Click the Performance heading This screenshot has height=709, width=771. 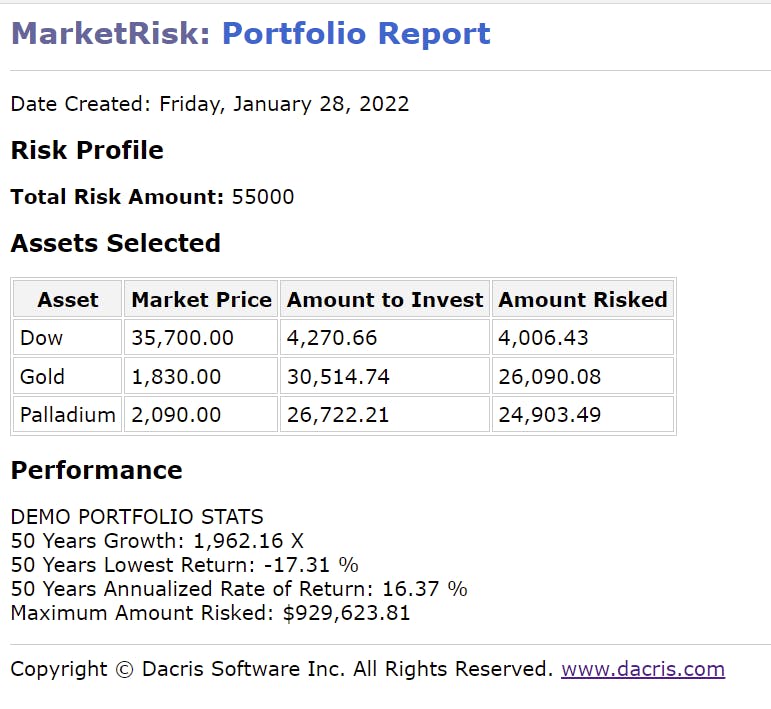pyautogui.click(x=96, y=470)
